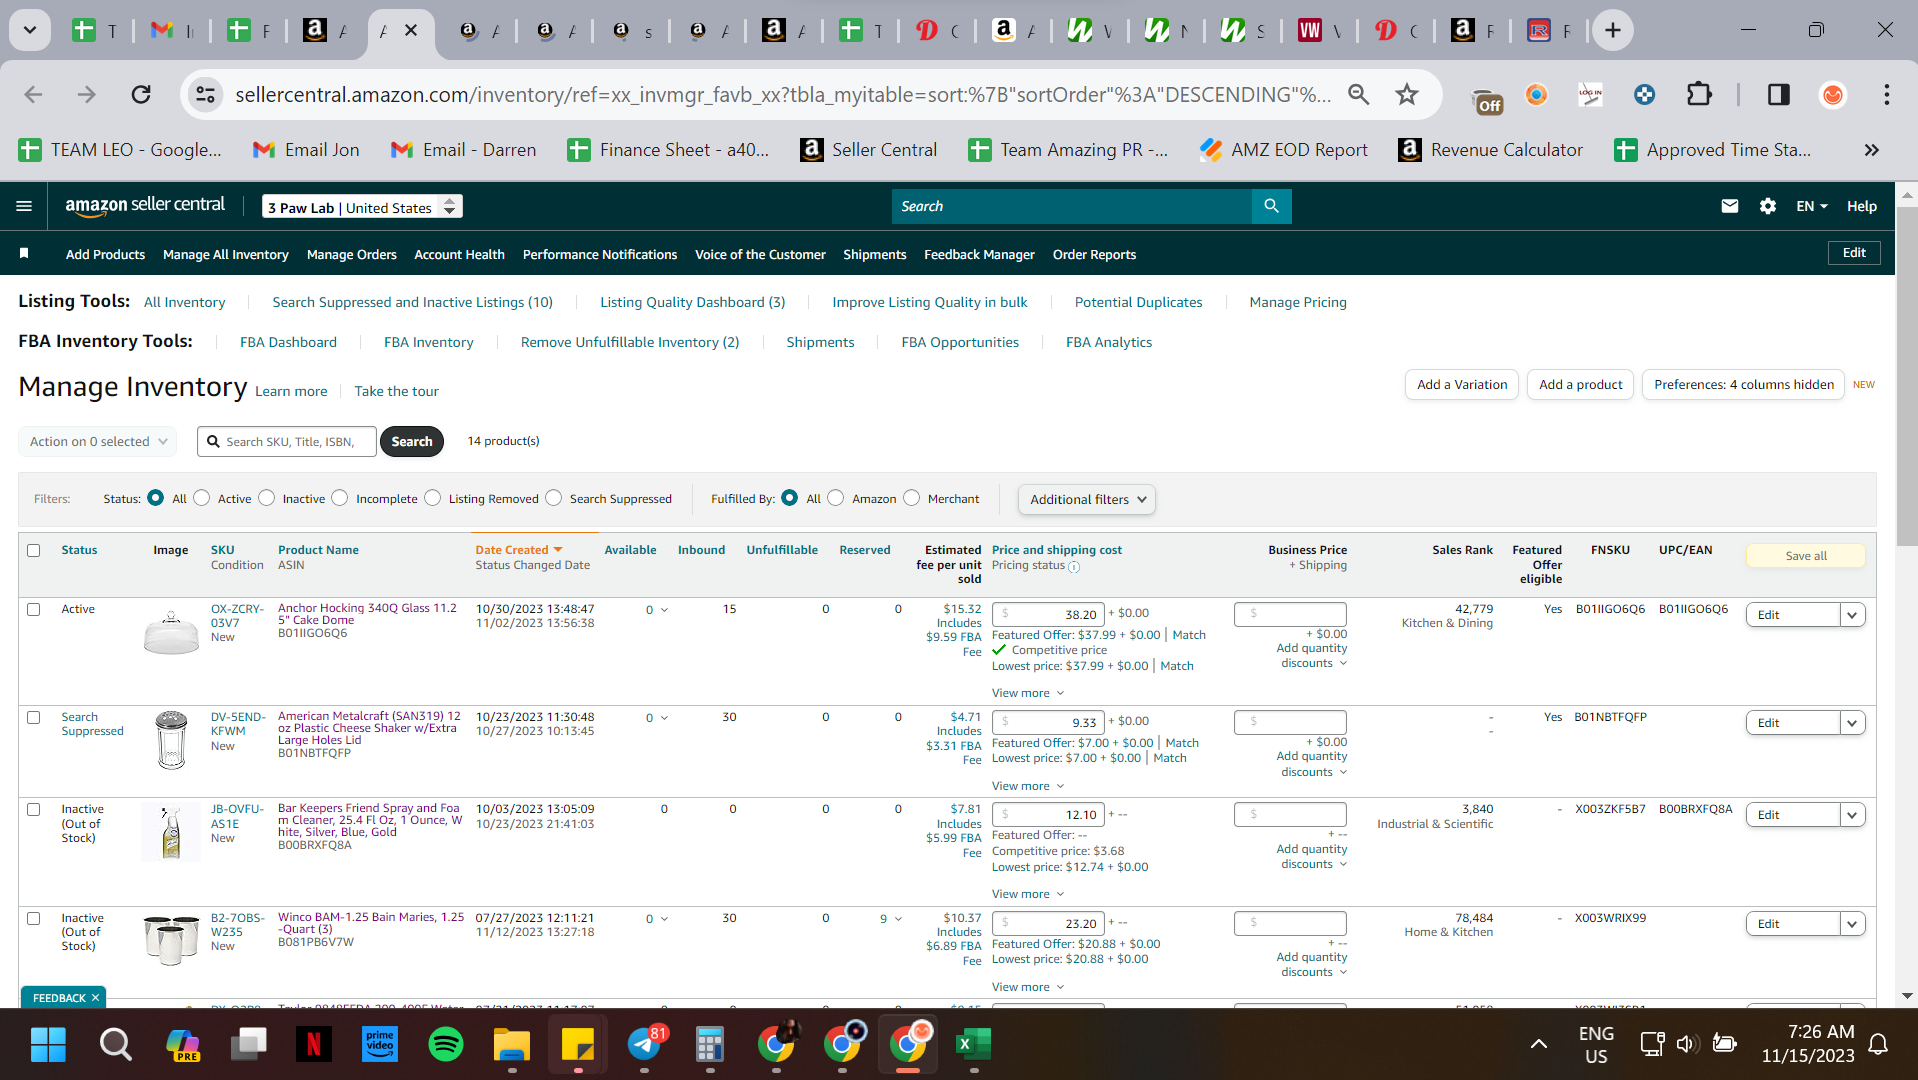Click the magnifier search button in Seller Central
Screen dimensions: 1918x1080
(1271, 206)
